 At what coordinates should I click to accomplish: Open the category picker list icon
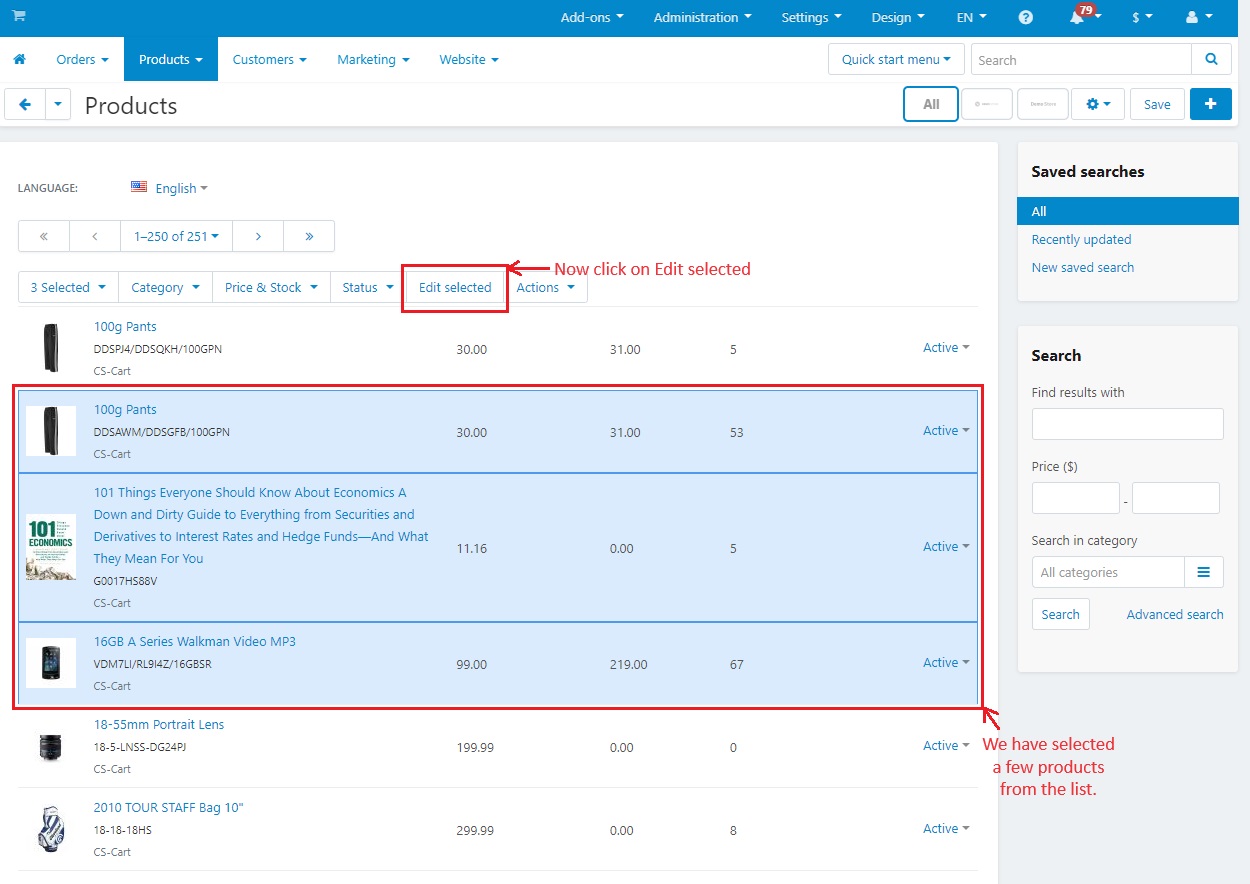point(1204,572)
